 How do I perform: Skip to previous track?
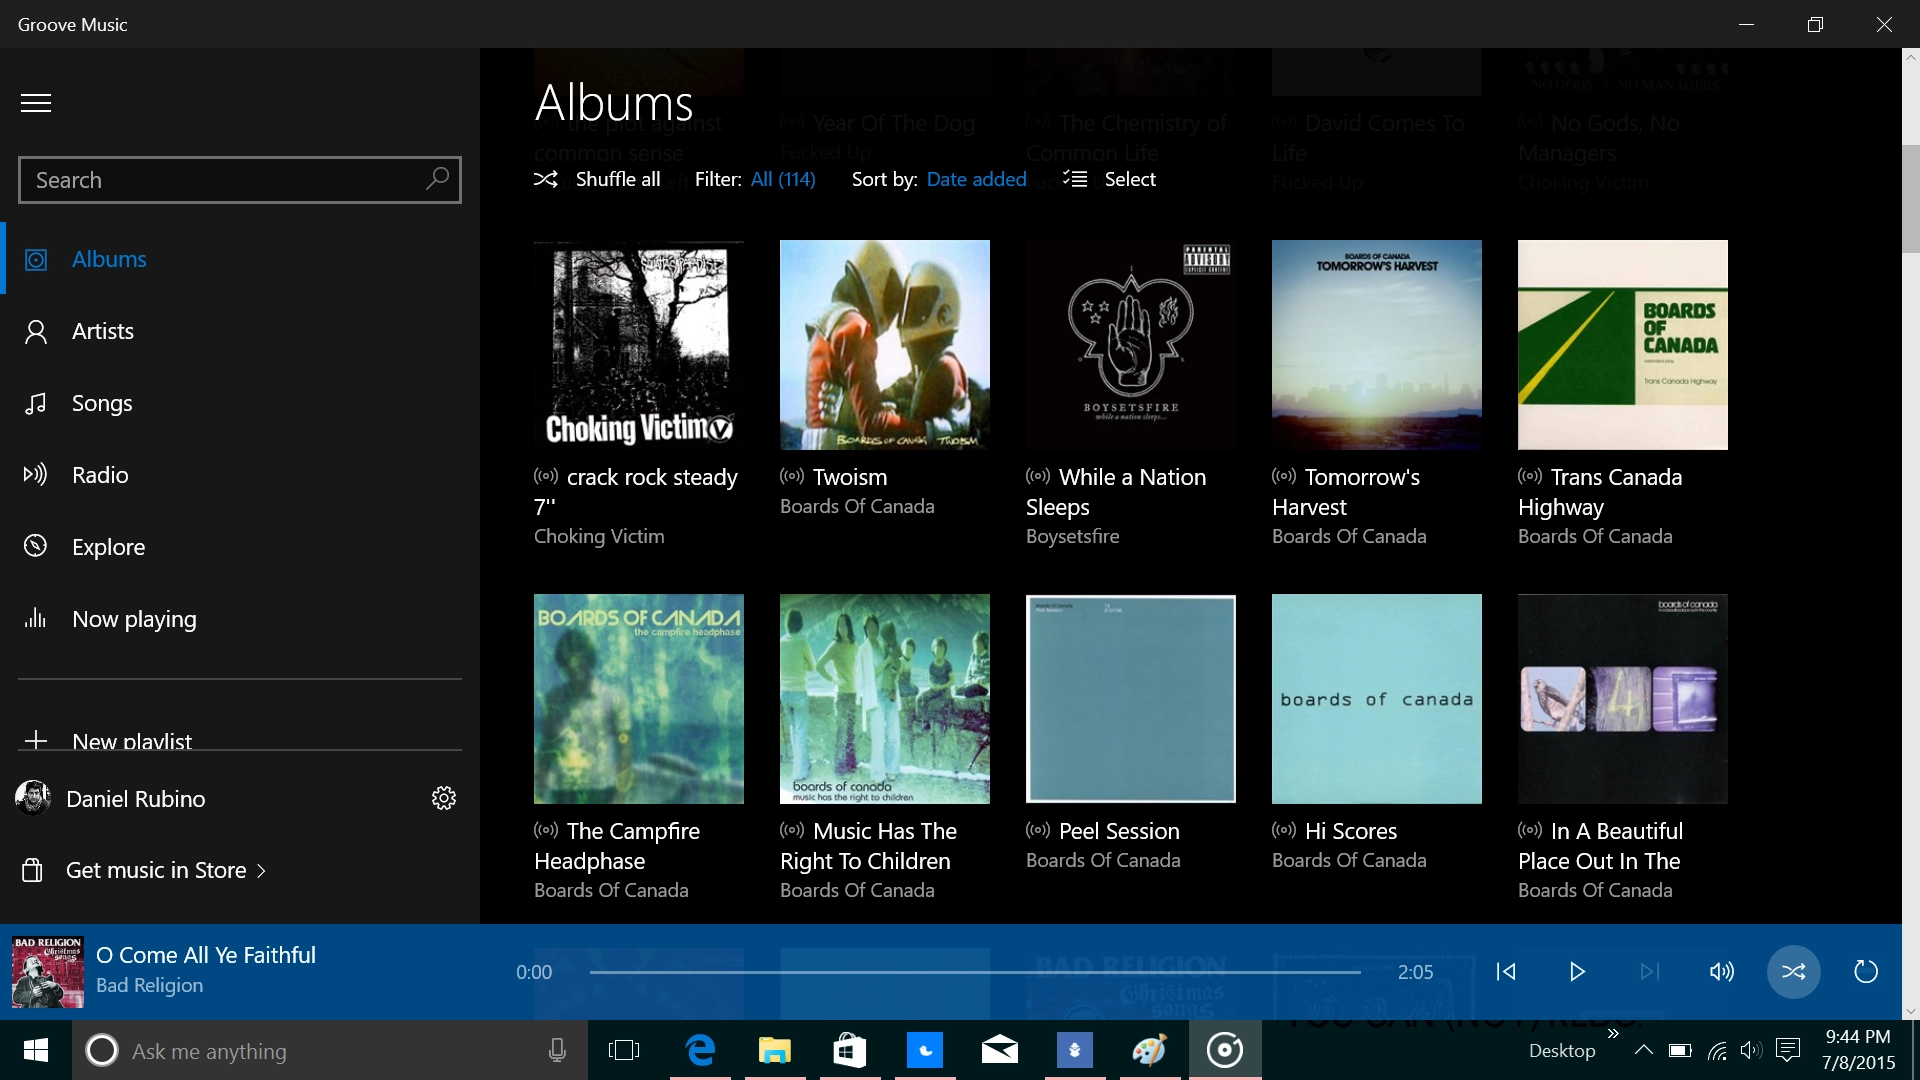point(1506,971)
